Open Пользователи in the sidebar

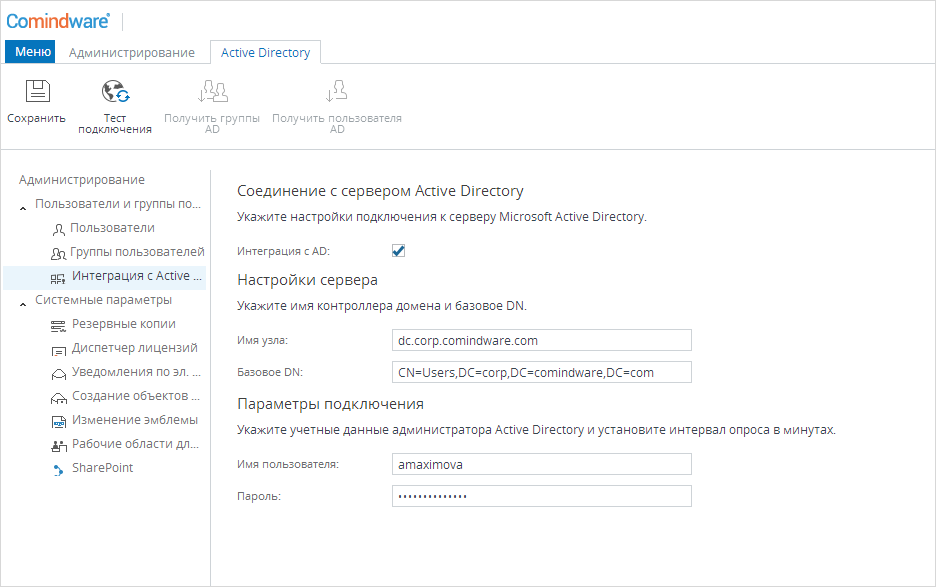112,228
